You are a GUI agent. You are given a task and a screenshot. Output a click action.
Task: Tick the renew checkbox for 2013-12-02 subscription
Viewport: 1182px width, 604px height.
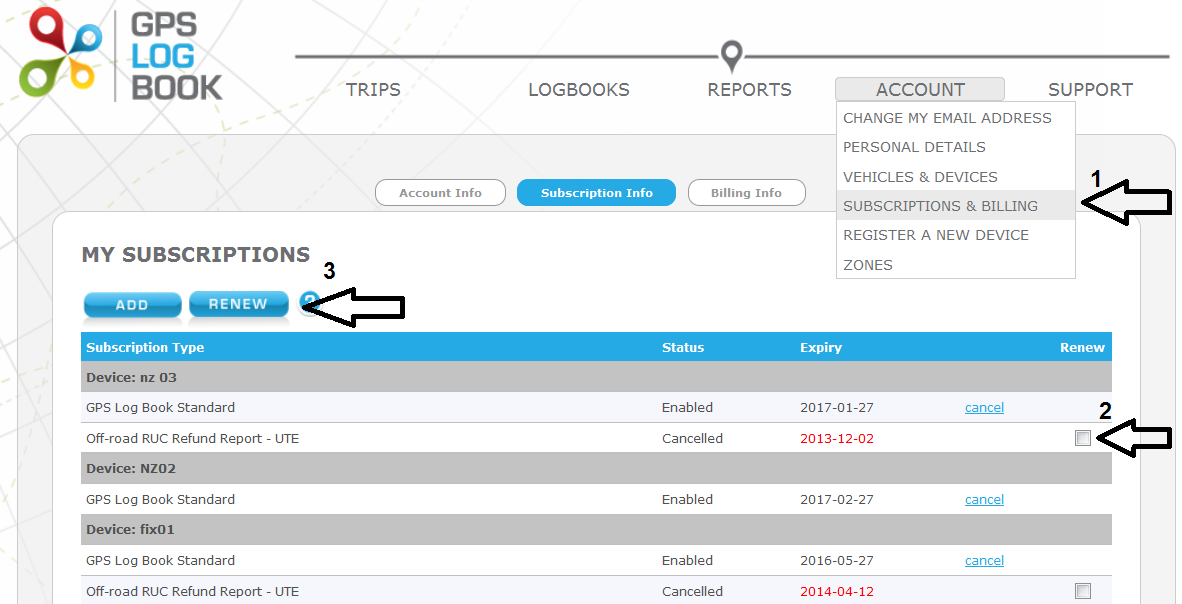point(1082,438)
